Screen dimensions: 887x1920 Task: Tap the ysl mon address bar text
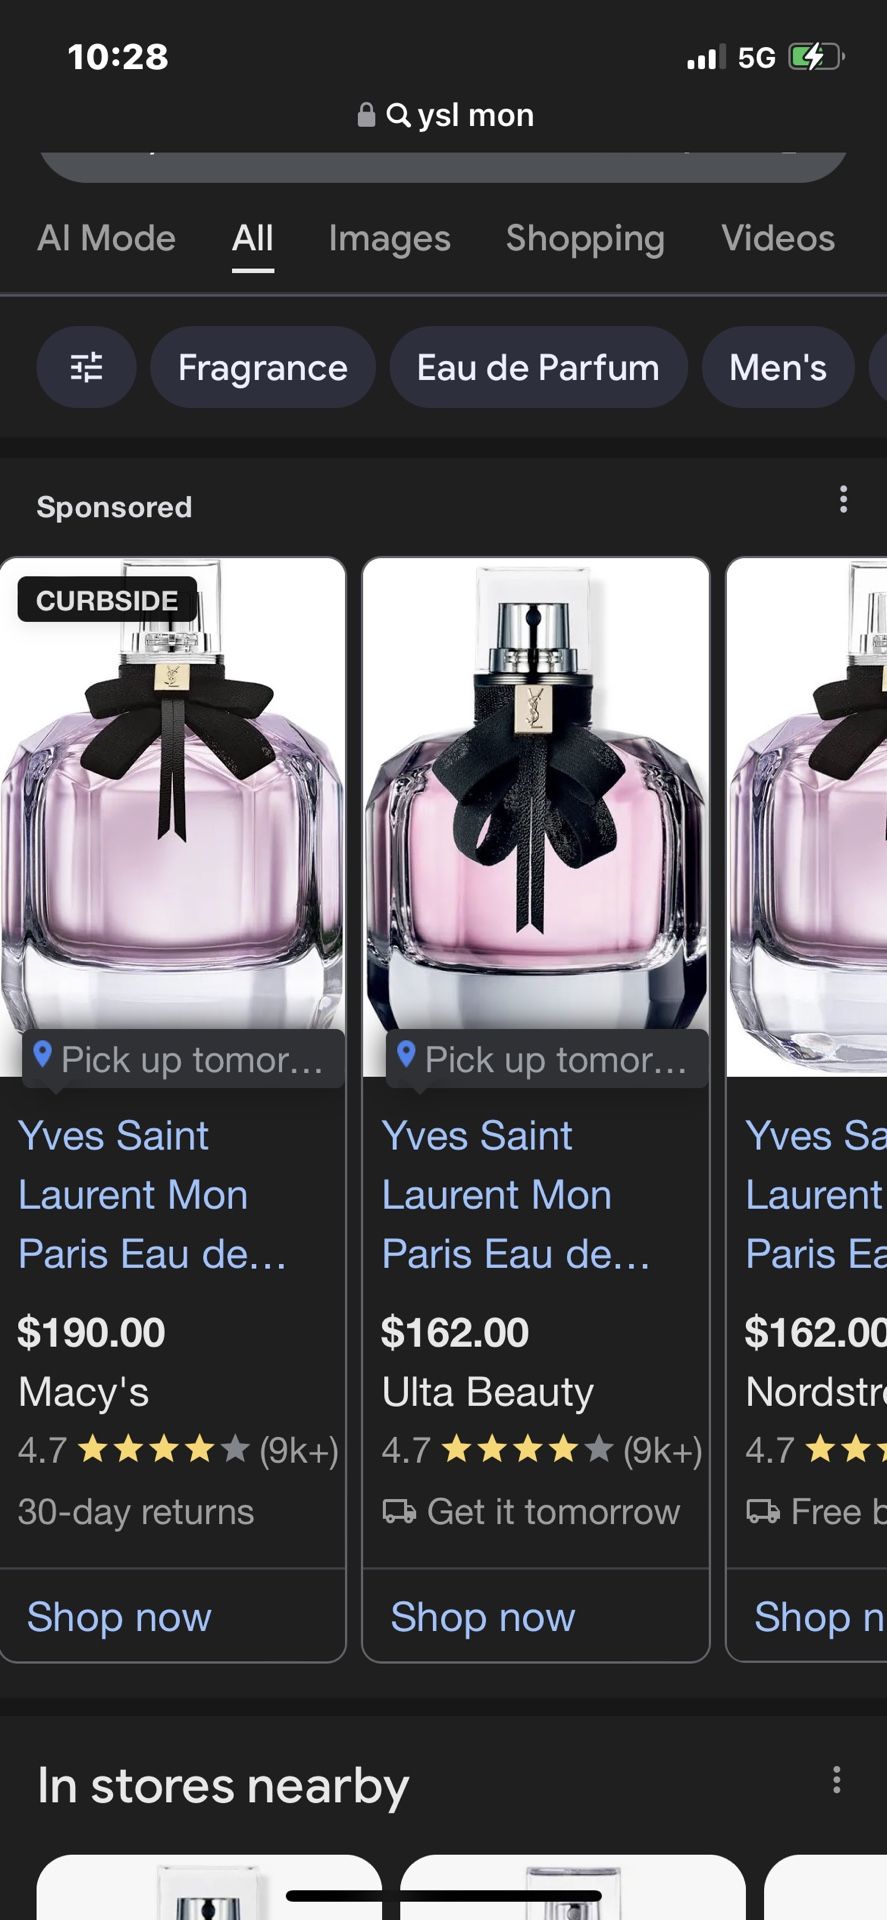coord(476,115)
